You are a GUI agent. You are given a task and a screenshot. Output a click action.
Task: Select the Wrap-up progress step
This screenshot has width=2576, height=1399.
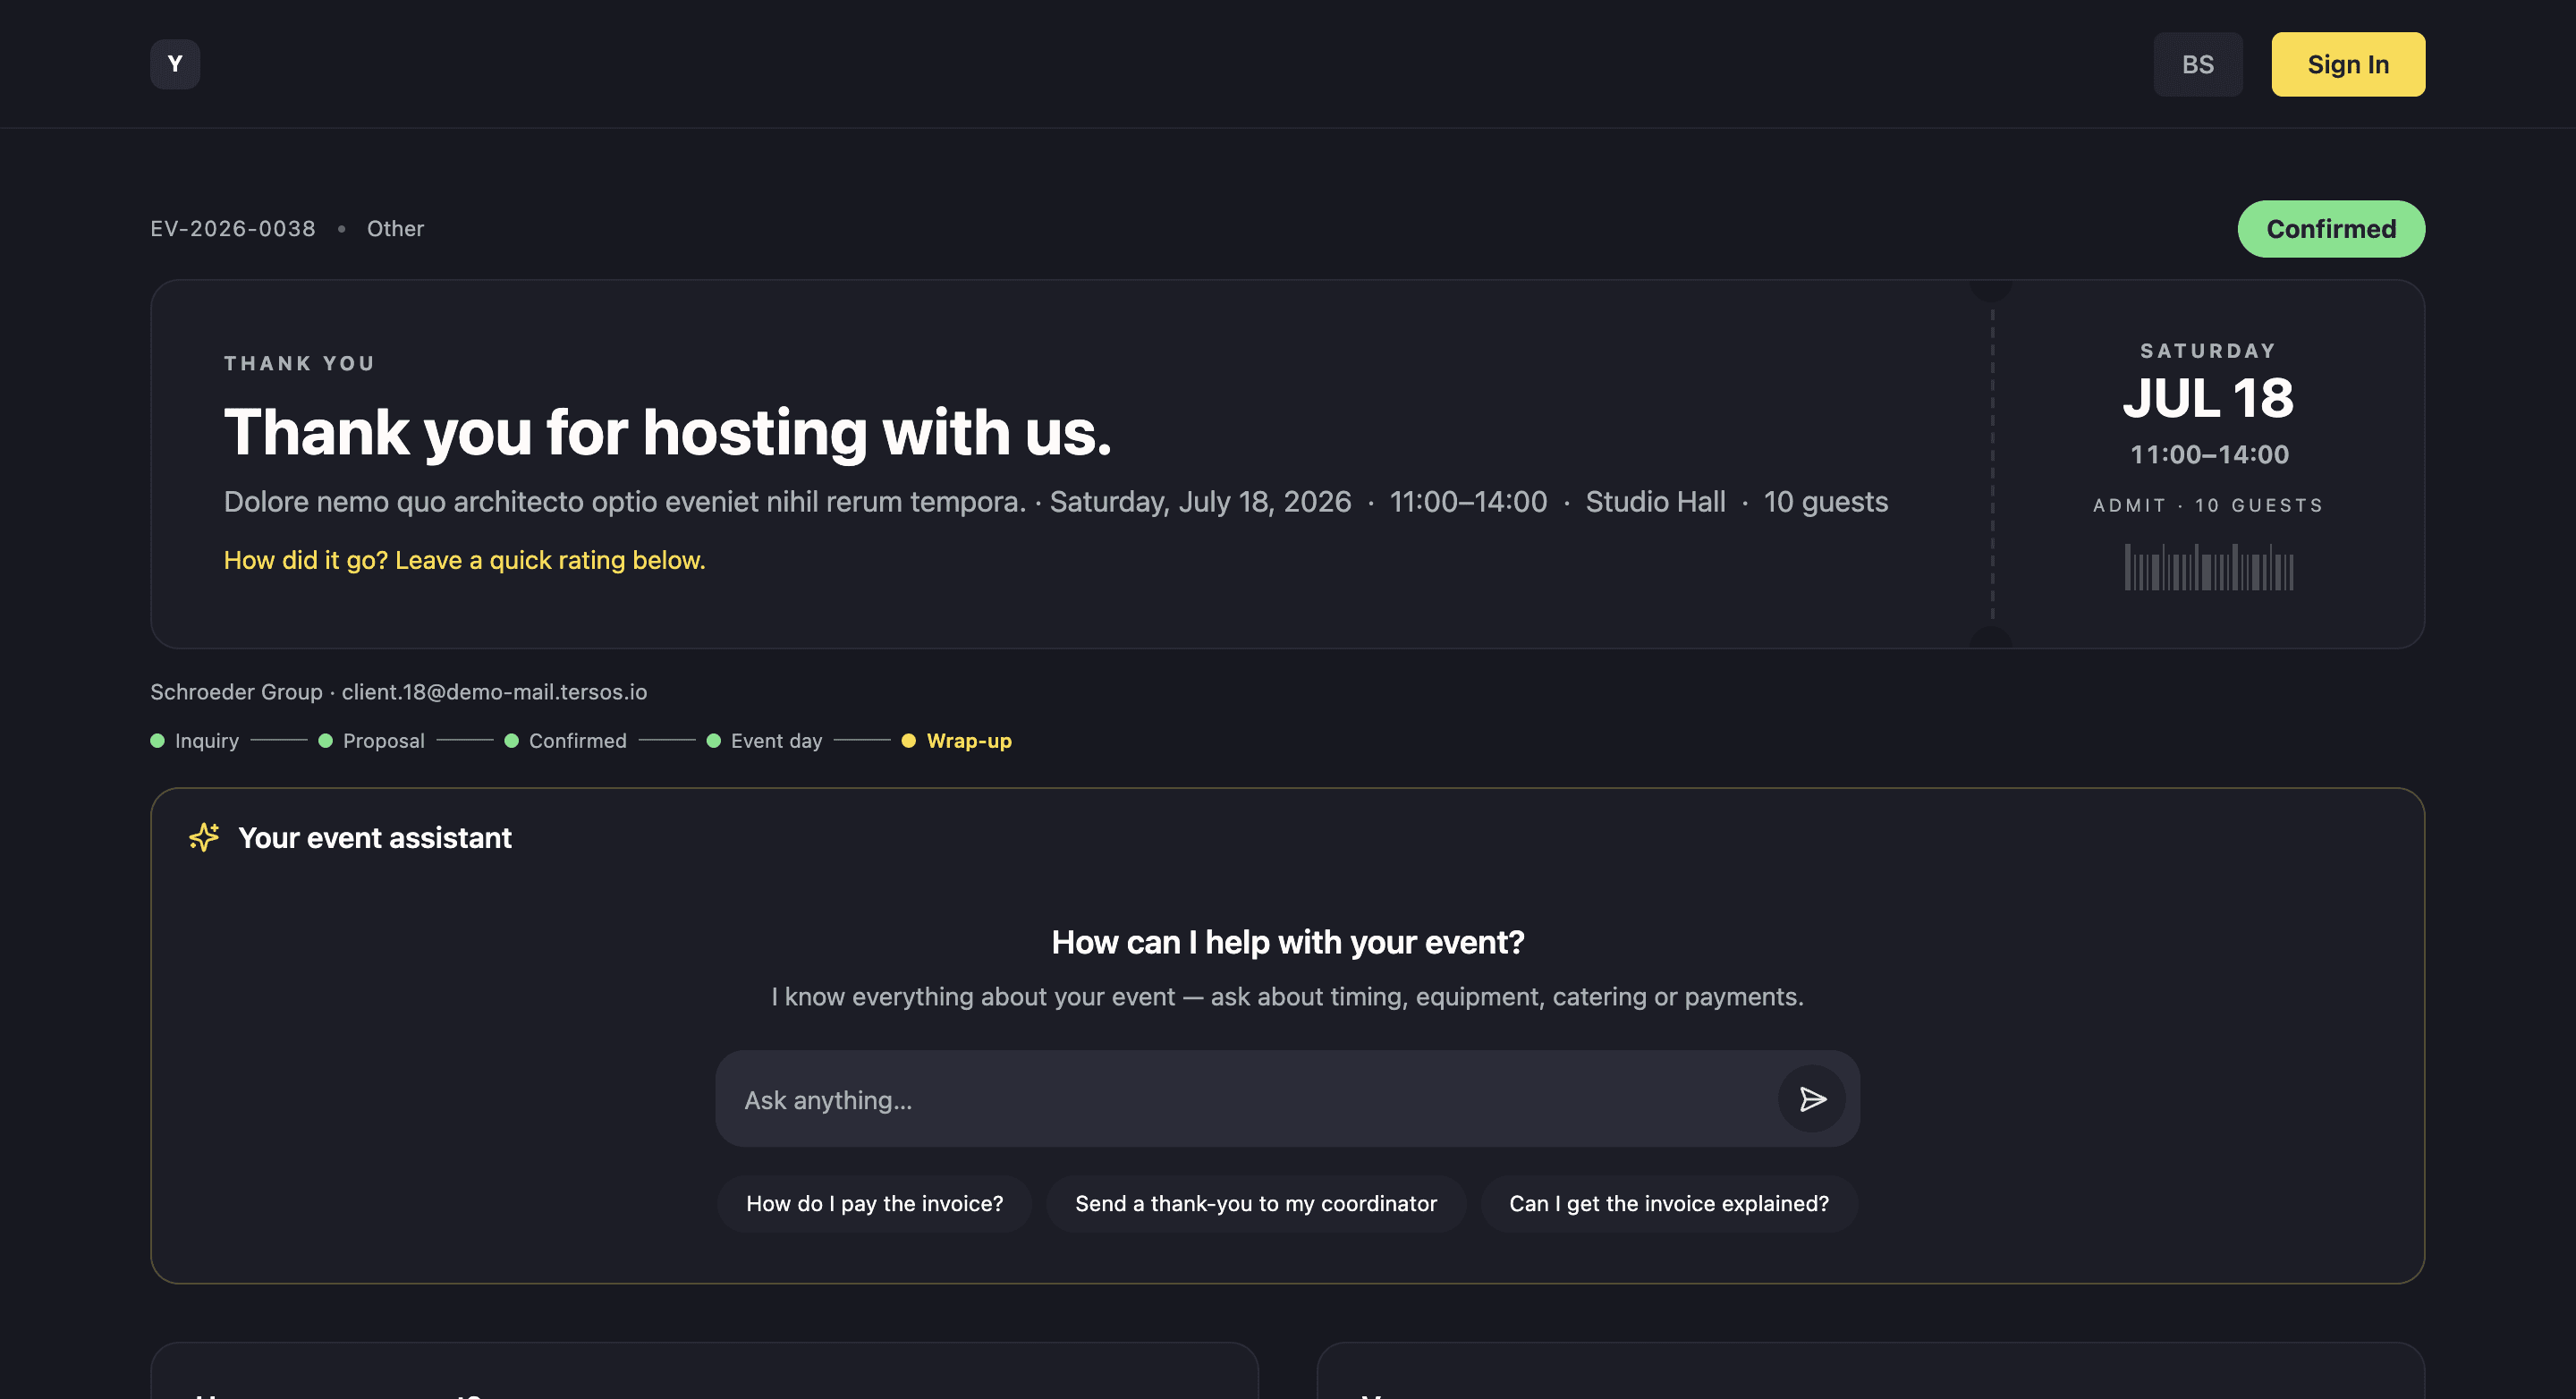point(957,741)
